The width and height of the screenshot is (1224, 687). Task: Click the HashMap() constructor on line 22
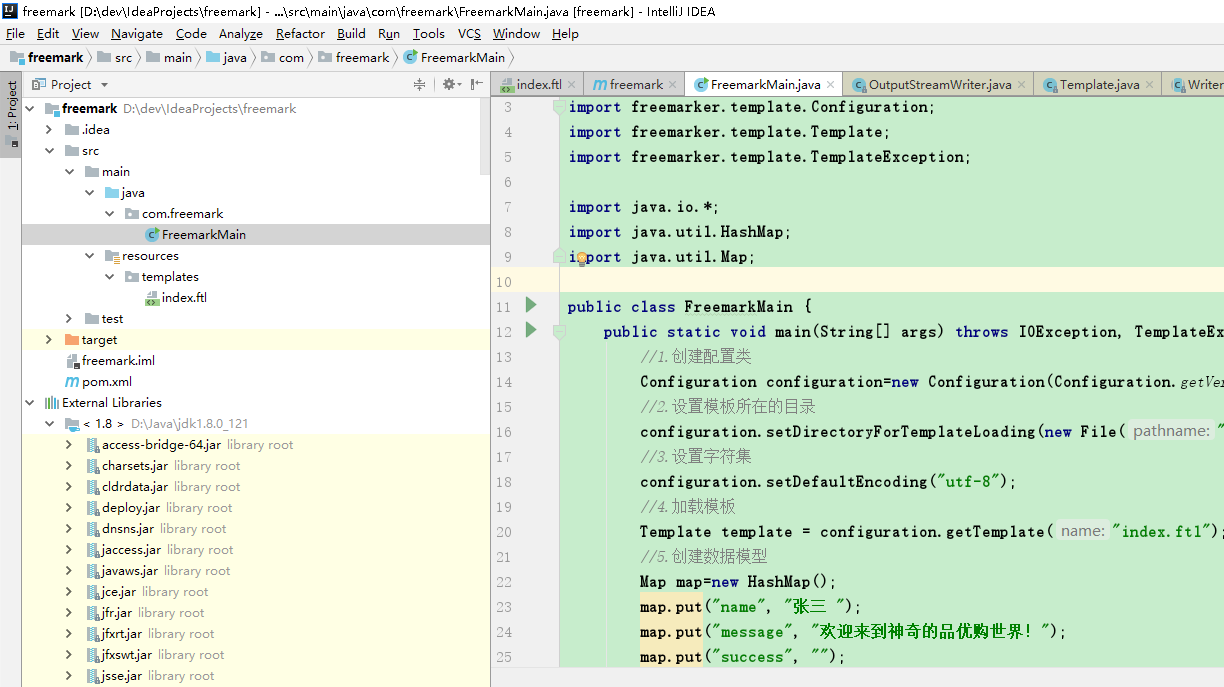coord(792,582)
